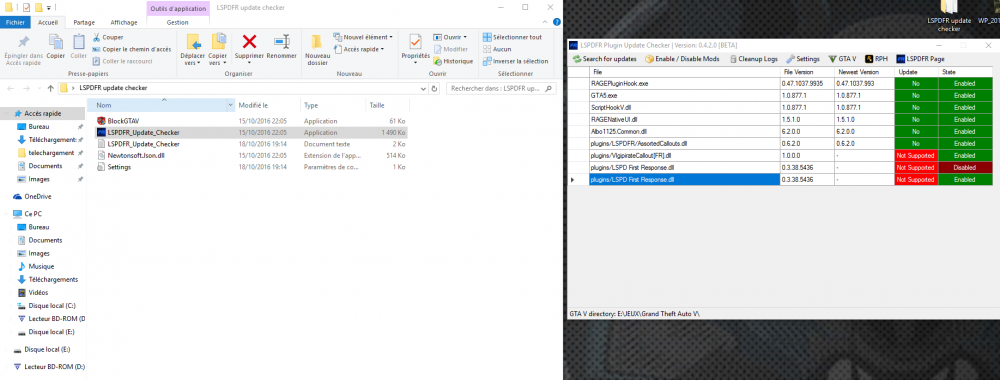Click Cleanup Logs toolbar button
Image resolution: width=1000 pixels, height=380 pixels.
(x=753, y=59)
